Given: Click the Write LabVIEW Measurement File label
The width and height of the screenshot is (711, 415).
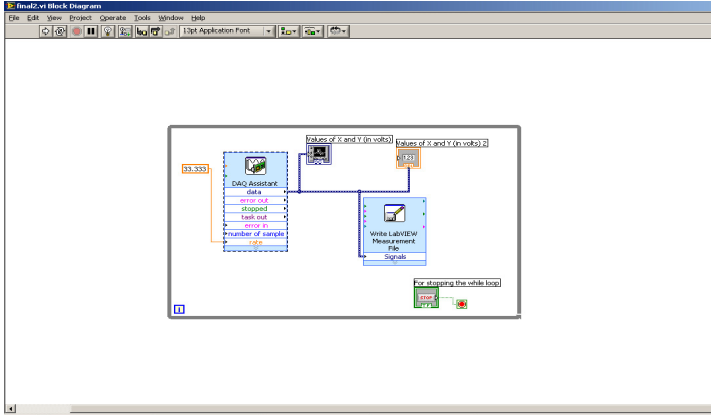Looking at the screenshot, I should (x=394, y=241).
